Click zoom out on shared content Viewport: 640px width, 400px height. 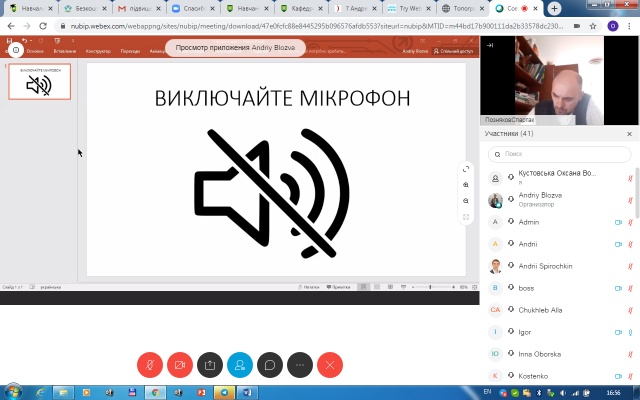(466, 201)
